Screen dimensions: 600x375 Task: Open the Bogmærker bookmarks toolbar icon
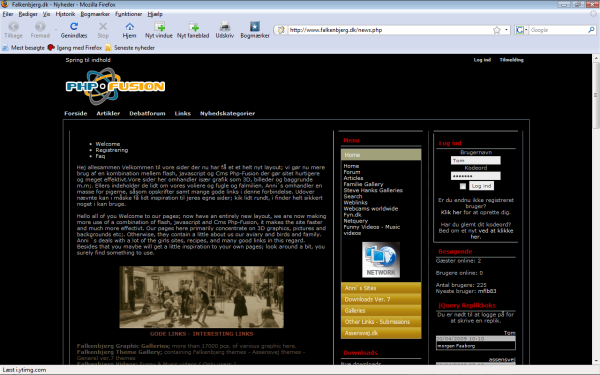tap(255, 30)
